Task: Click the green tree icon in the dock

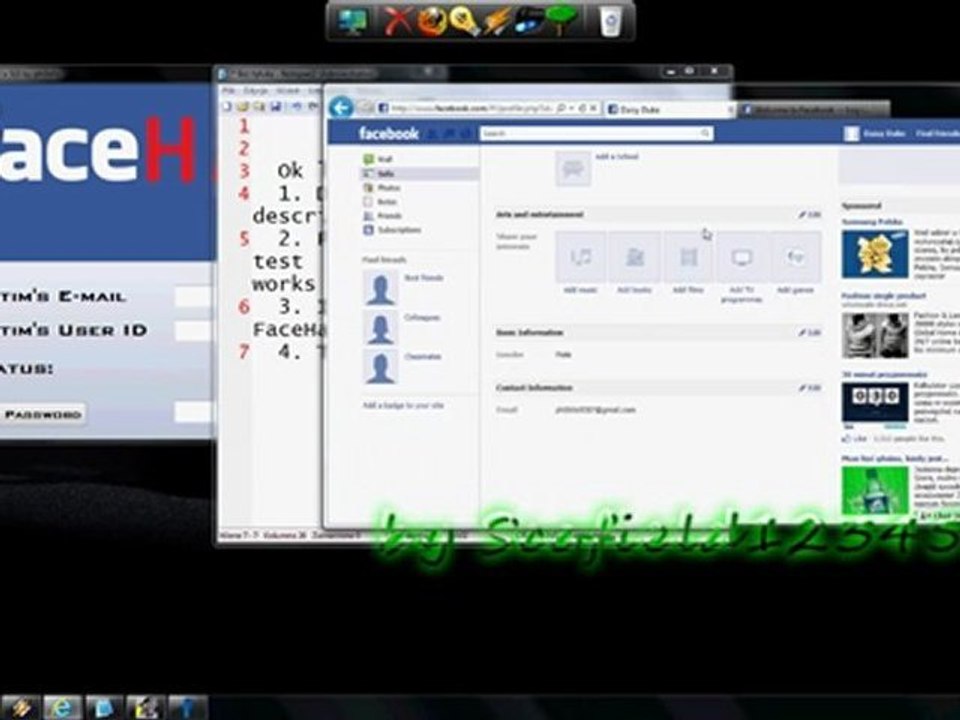Action: (x=561, y=21)
